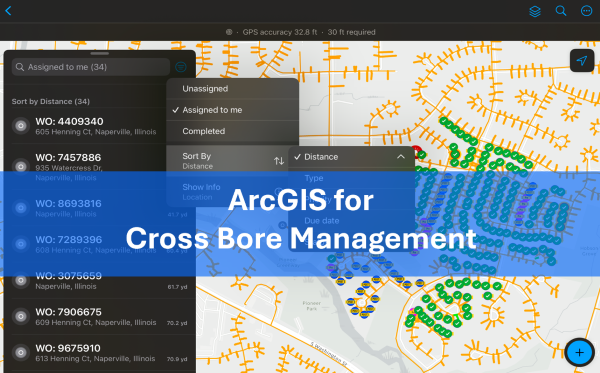Go back with the top-left arrow
The height and width of the screenshot is (373, 600).
coord(8,11)
